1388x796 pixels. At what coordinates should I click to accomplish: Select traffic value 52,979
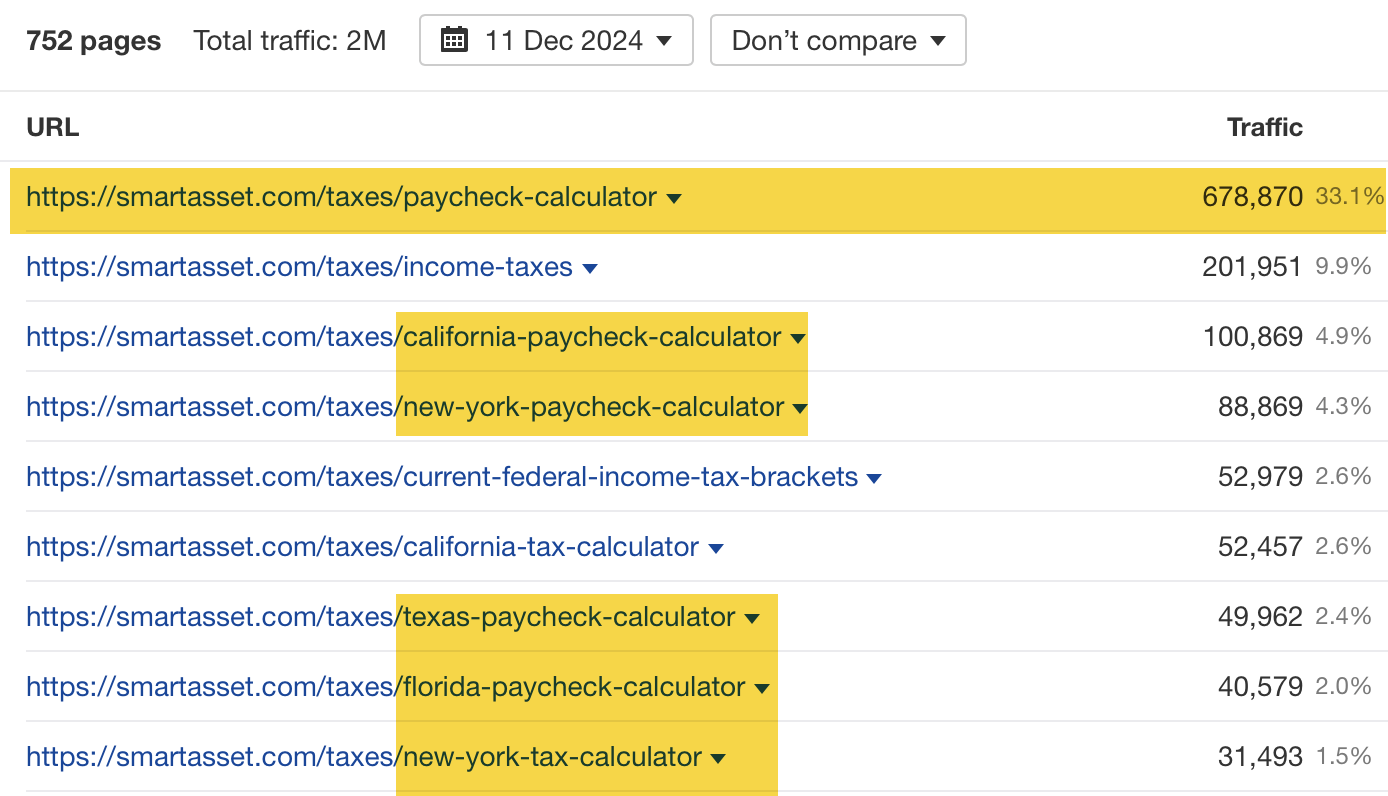[1260, 477]
